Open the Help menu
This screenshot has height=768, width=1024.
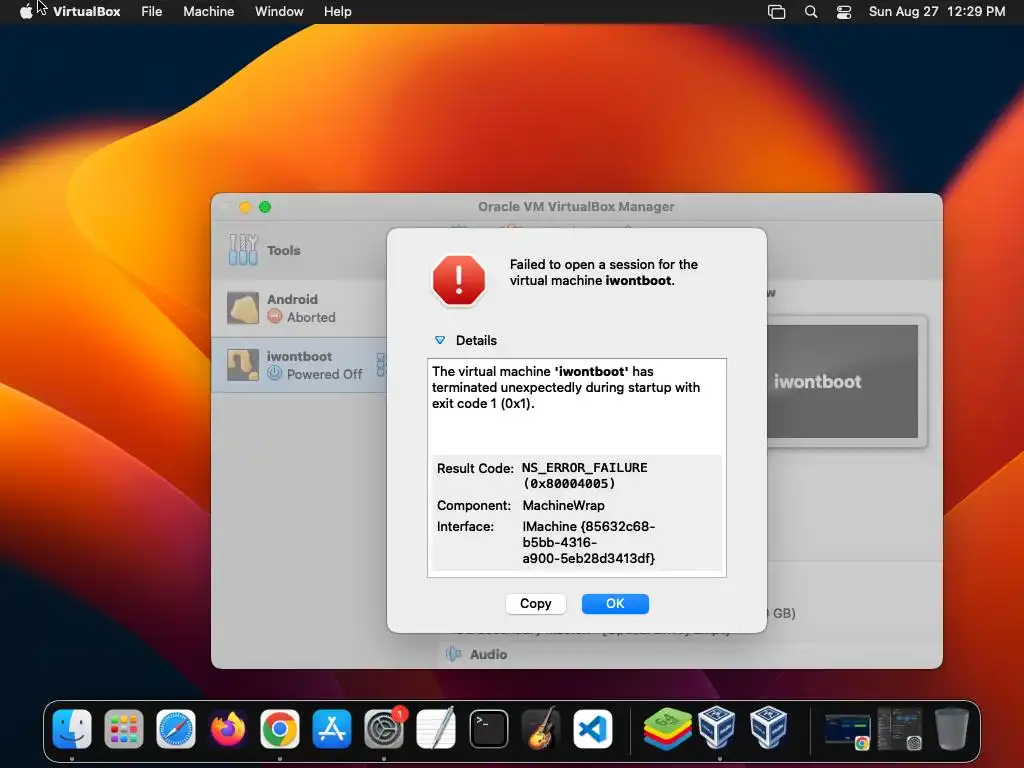[338, 11]
